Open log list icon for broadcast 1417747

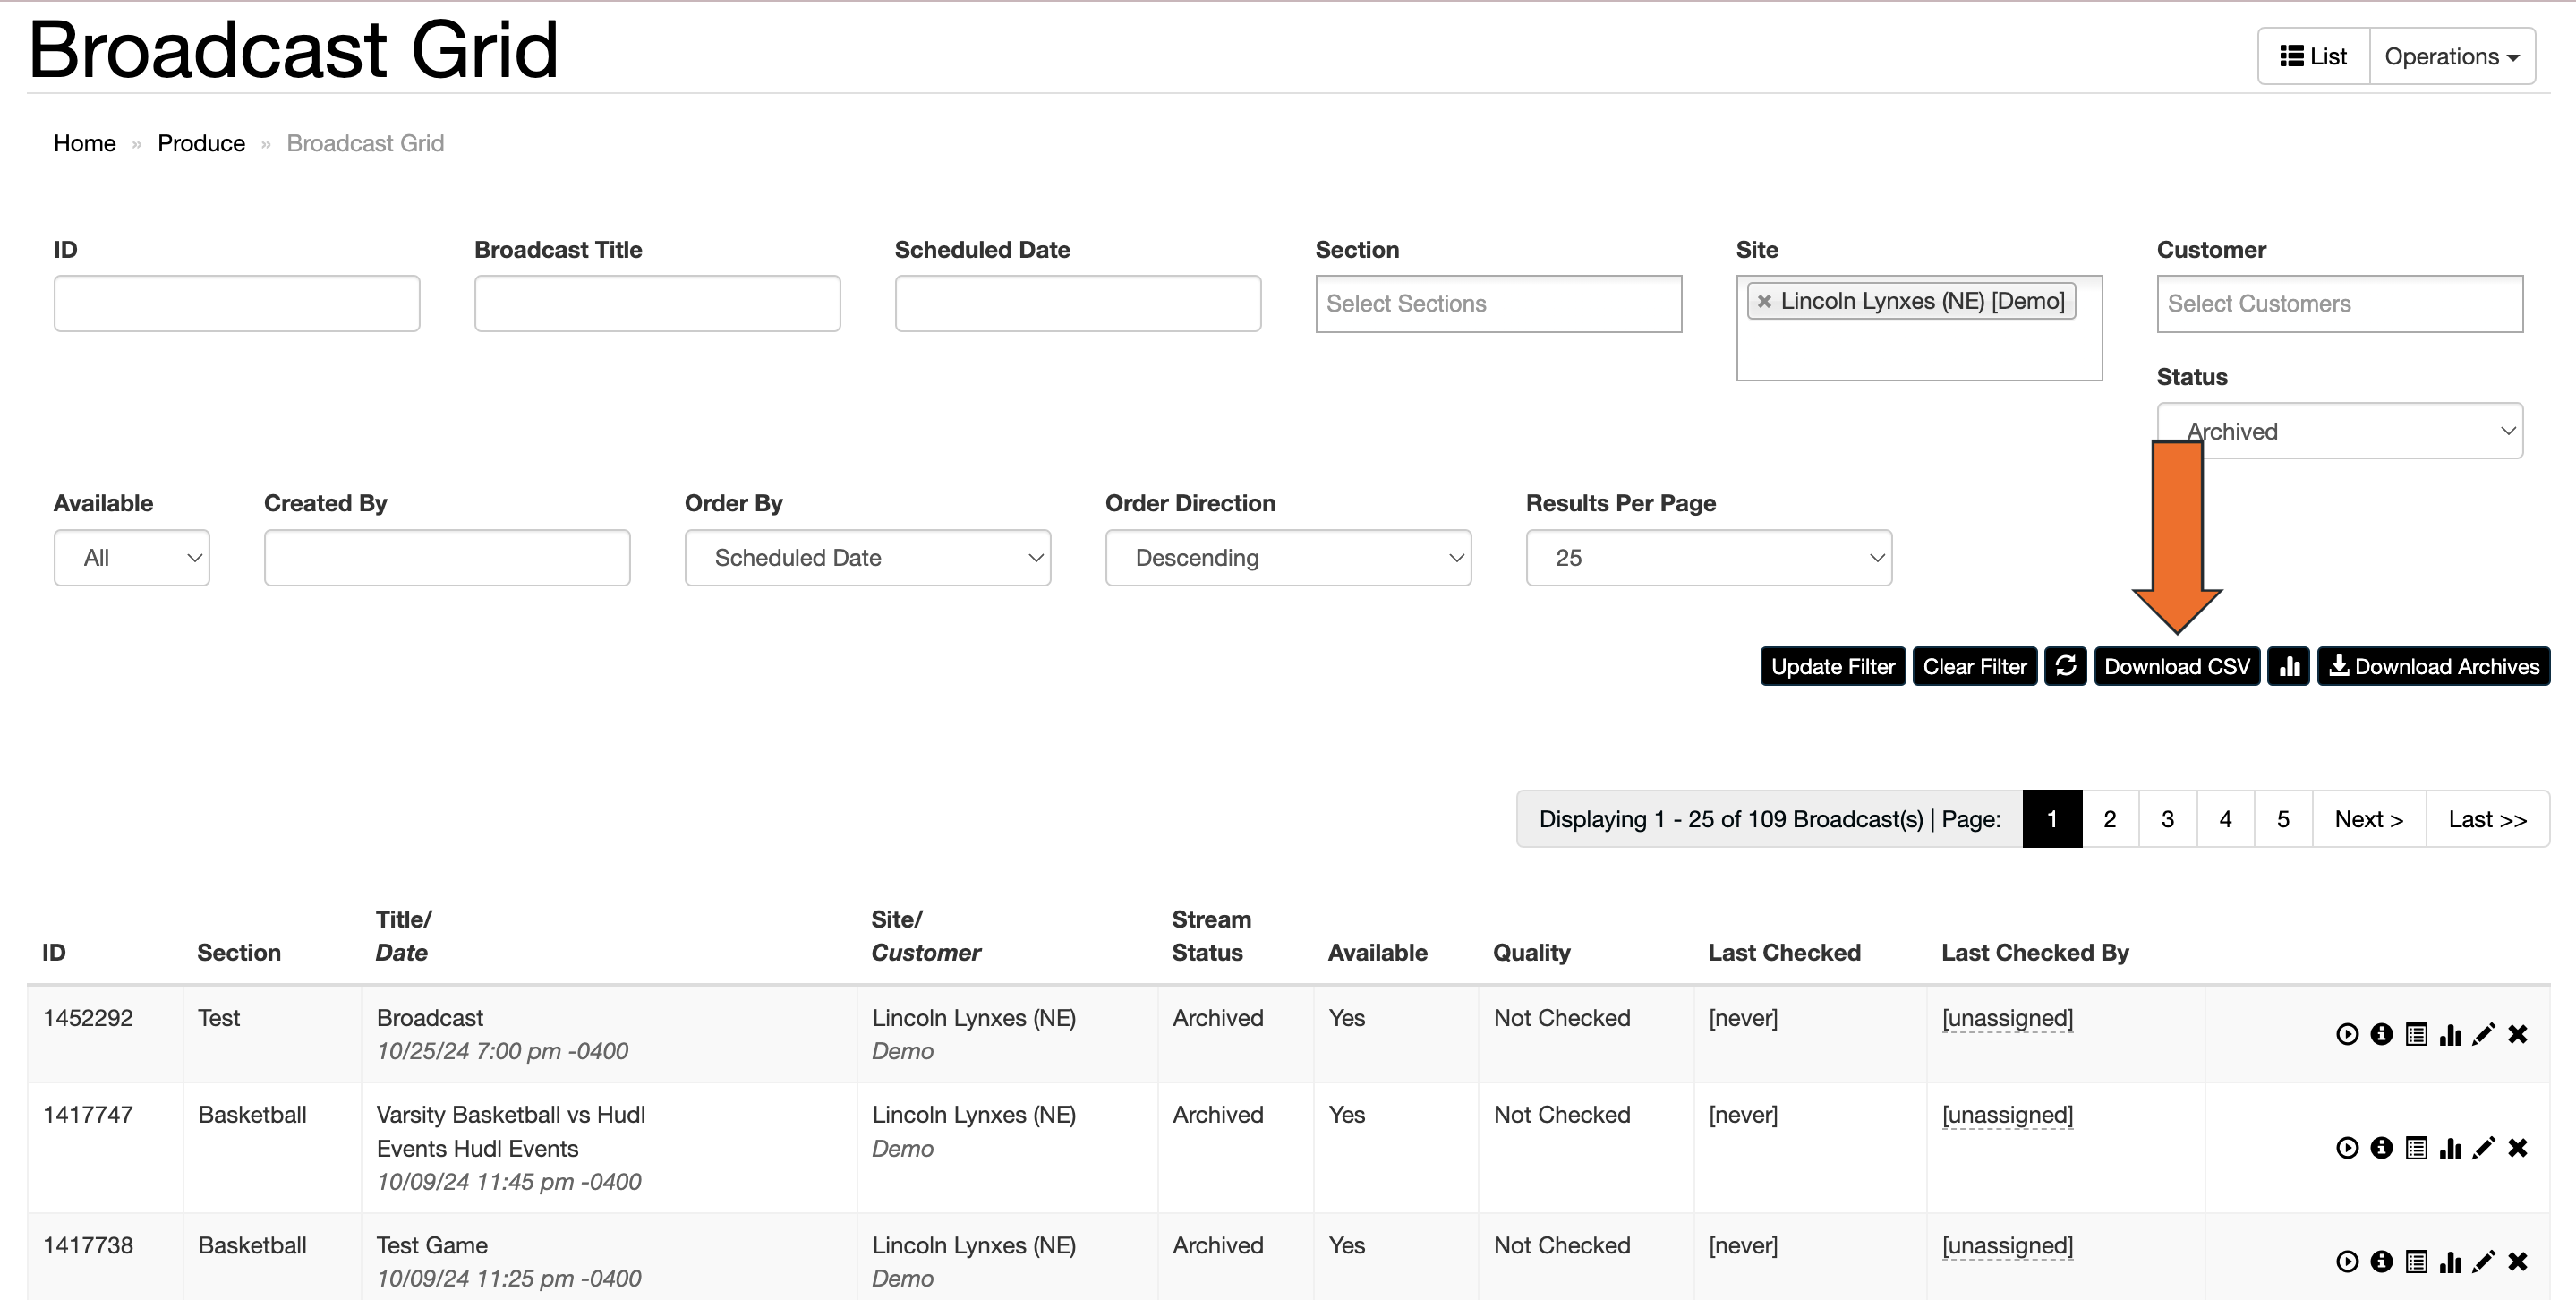coord(2416,1148)
